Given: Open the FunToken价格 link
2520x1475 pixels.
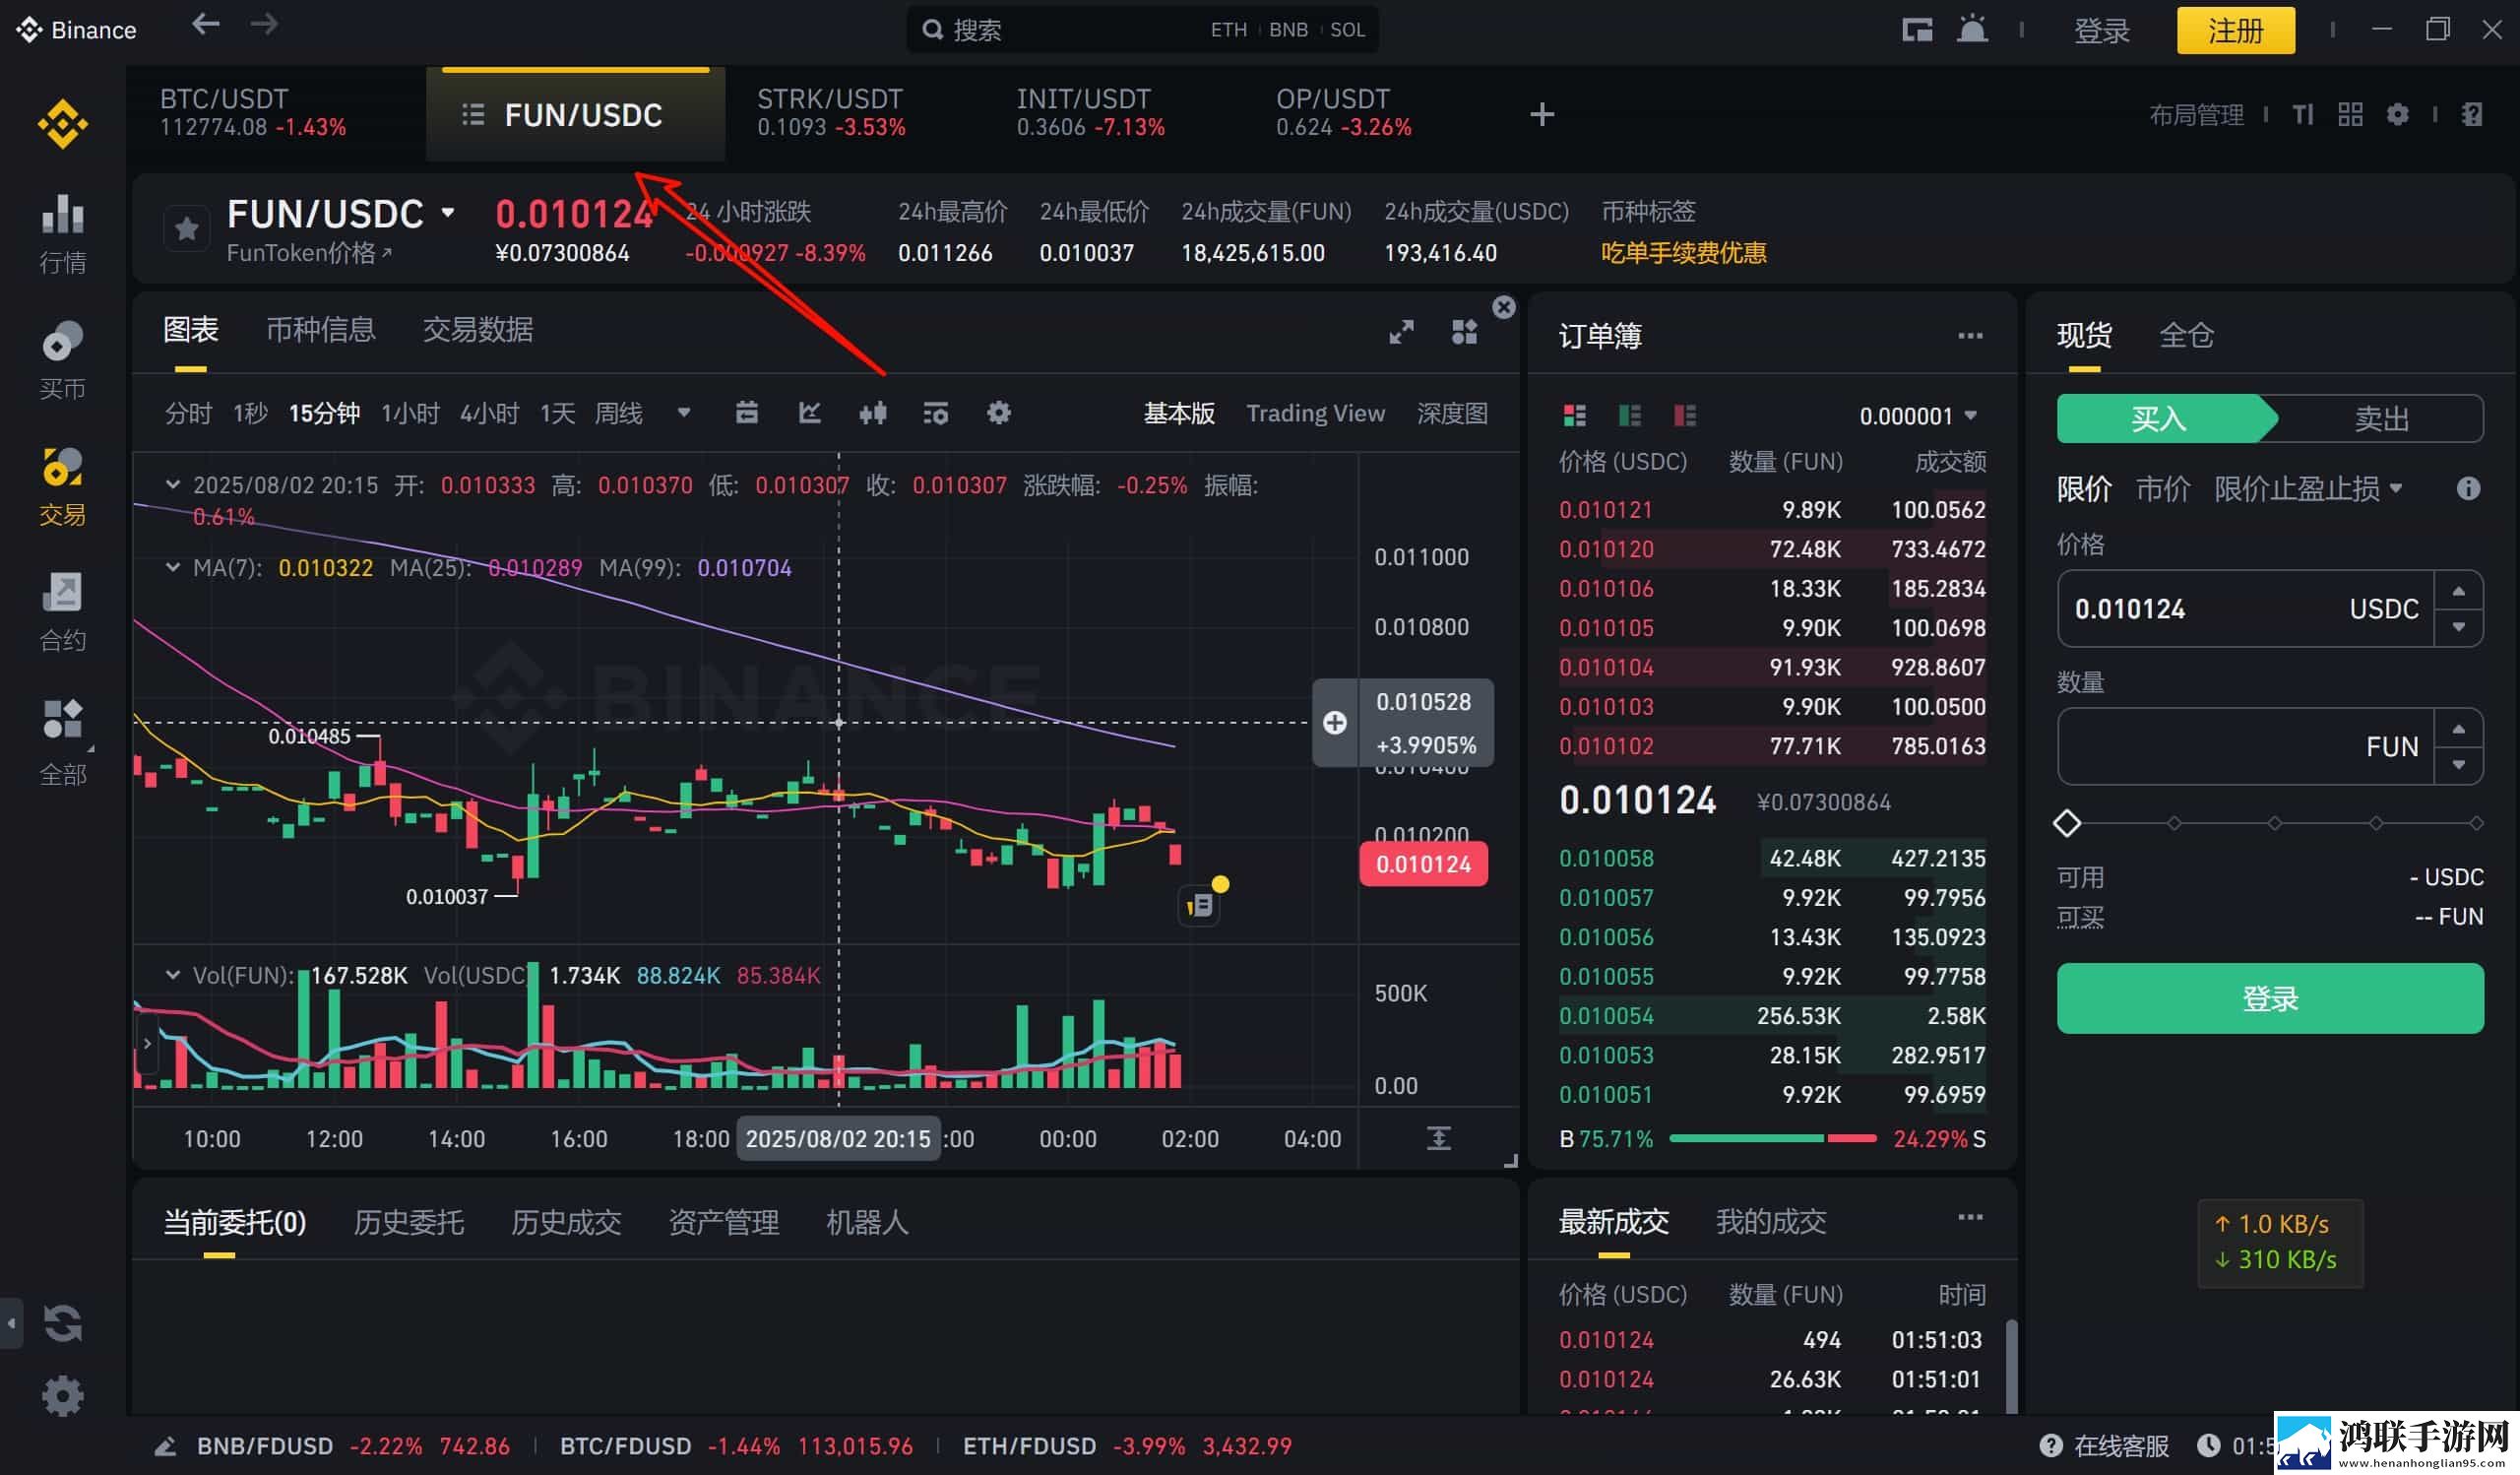Looking at the screenshot, I should [309, 253].
